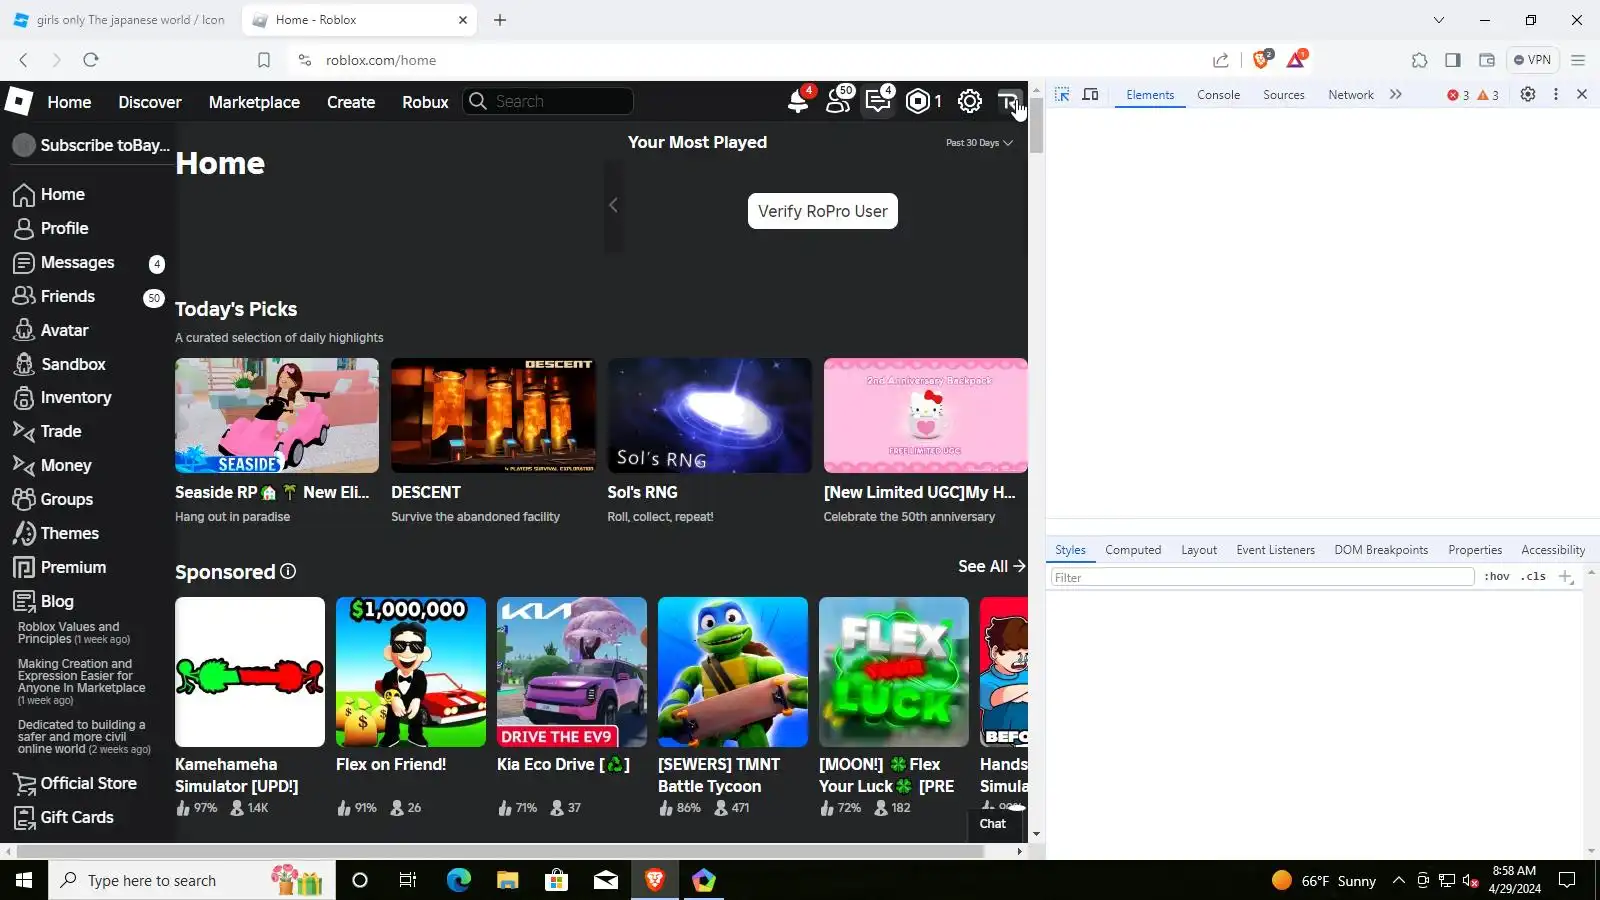Open Brave Wallet icon in toolbar
The width and height of the screenshot is (1600, 900).
click(x=1487, y=60)
